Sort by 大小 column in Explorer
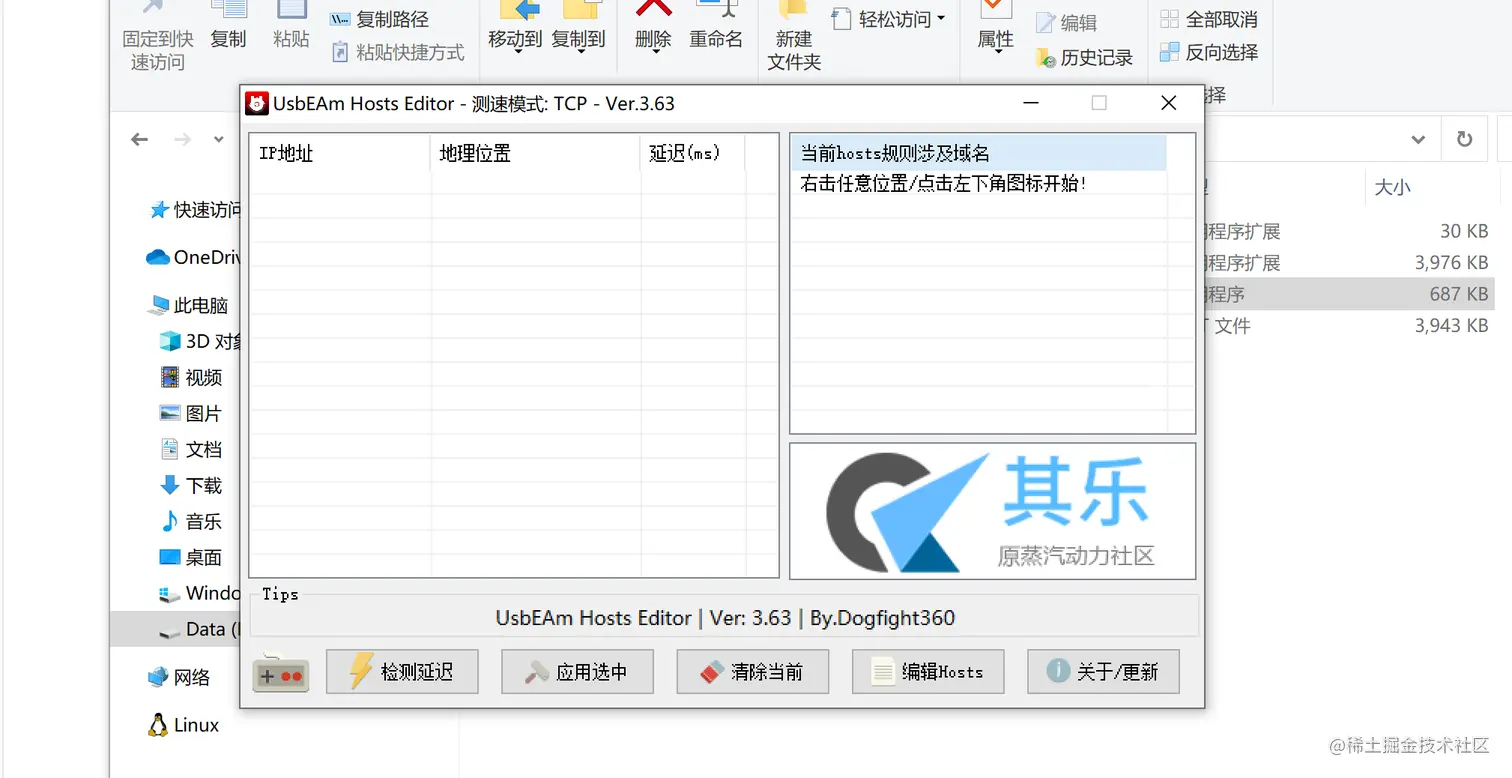 tap(1392, 187)
